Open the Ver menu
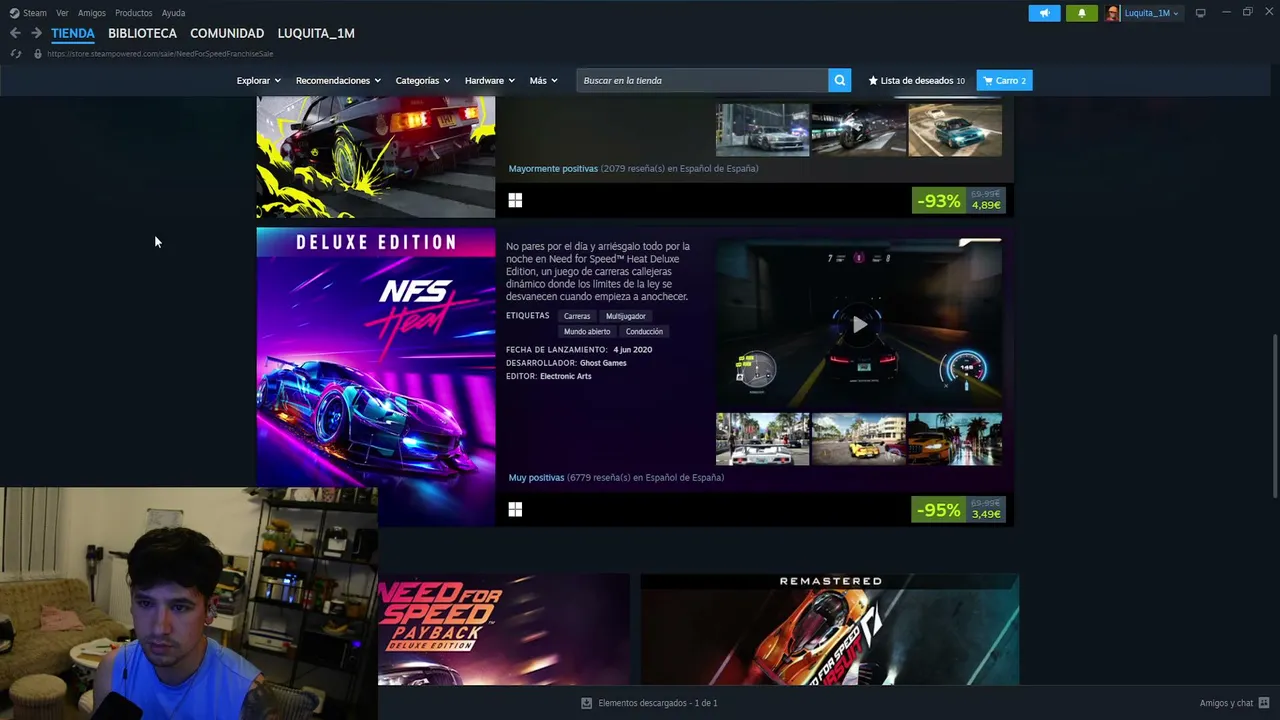The image size is (1280, 720). click(62, 13)
